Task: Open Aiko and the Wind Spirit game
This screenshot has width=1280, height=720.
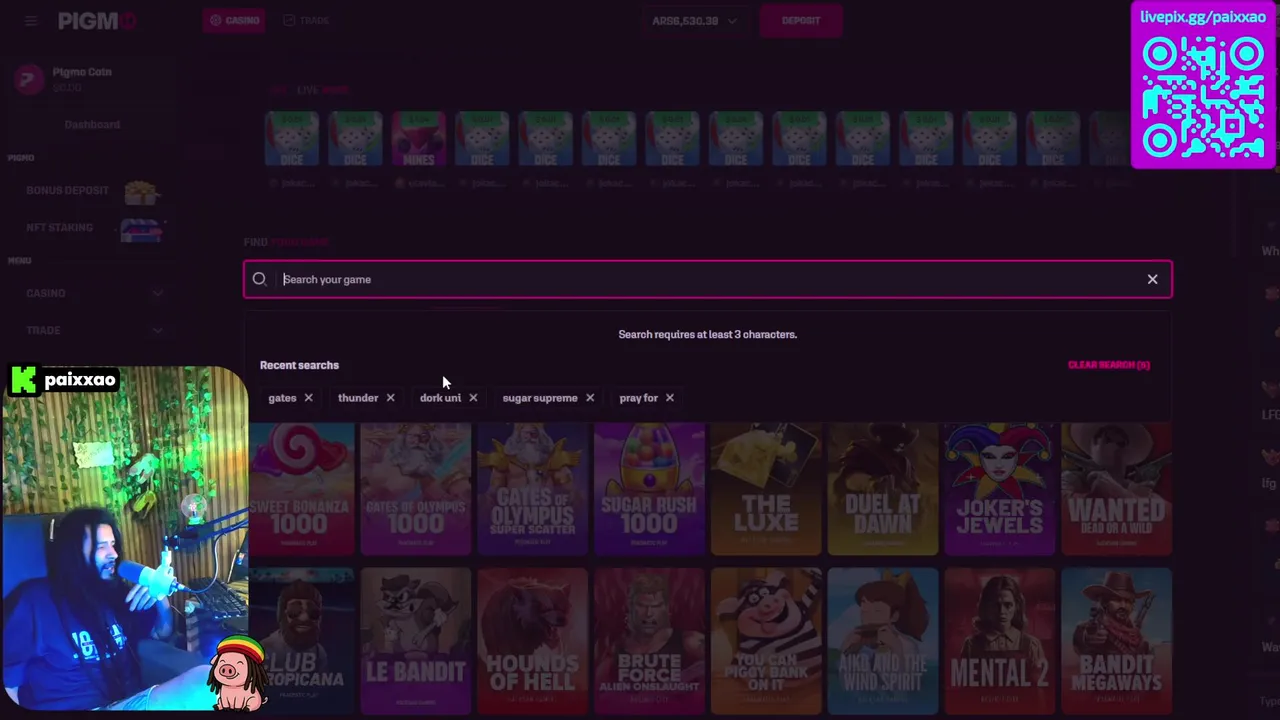Action: click(x=883, y=642)
